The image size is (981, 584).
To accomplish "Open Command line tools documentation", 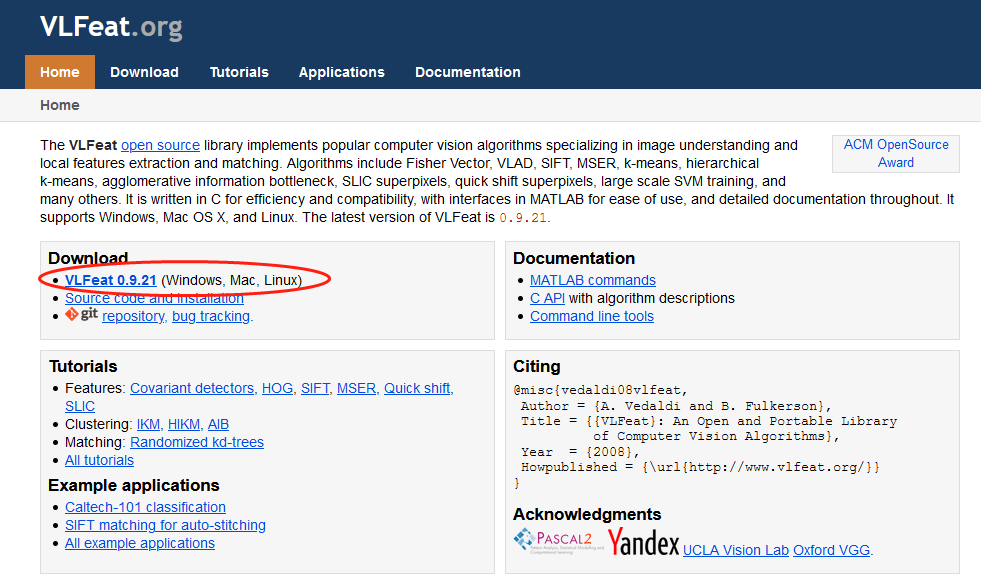I will click(592, 317).
